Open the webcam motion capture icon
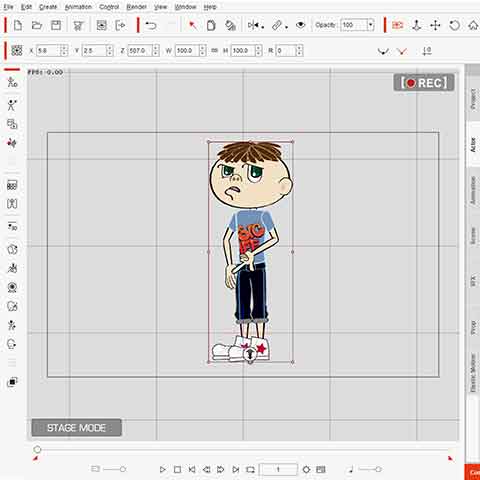This screenshot has height=480, width=480. (12, 287)
